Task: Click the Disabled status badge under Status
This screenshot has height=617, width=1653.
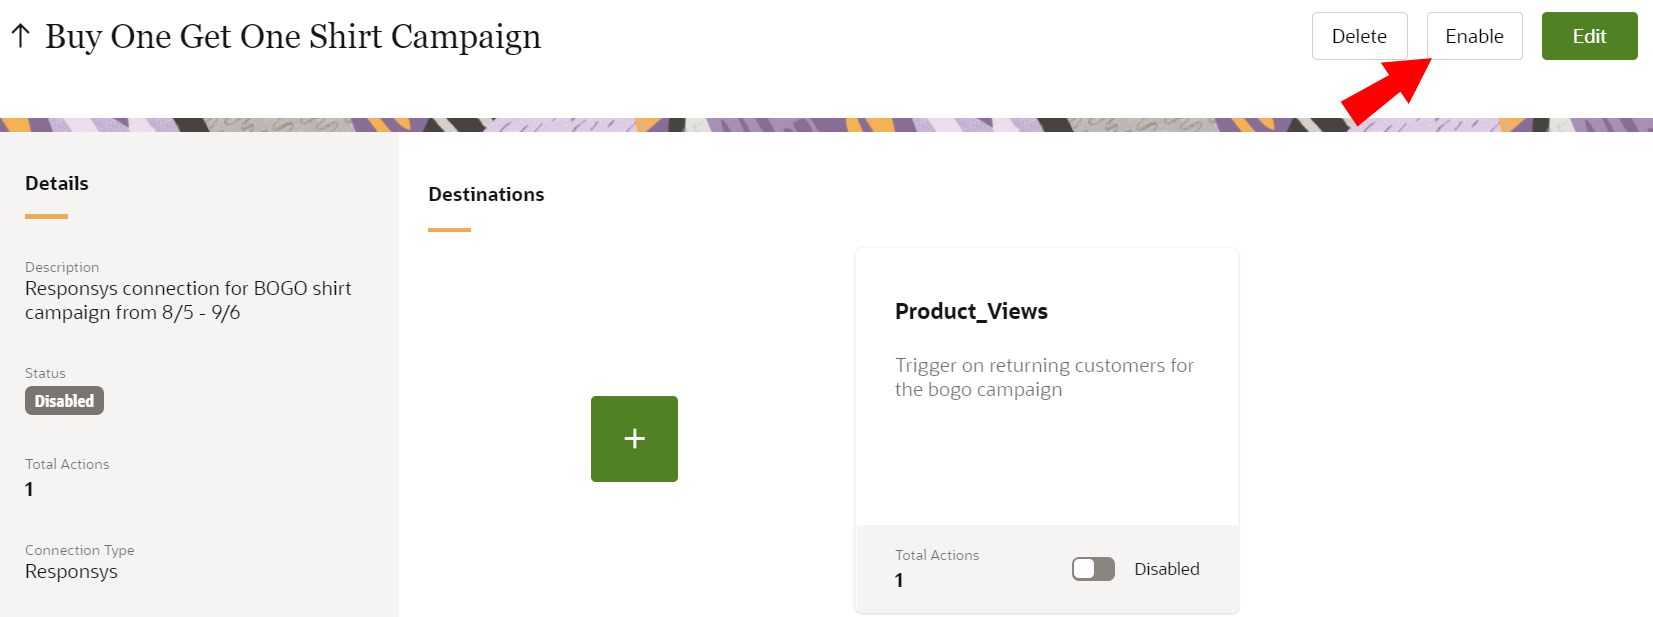Action: coord(64,401)
